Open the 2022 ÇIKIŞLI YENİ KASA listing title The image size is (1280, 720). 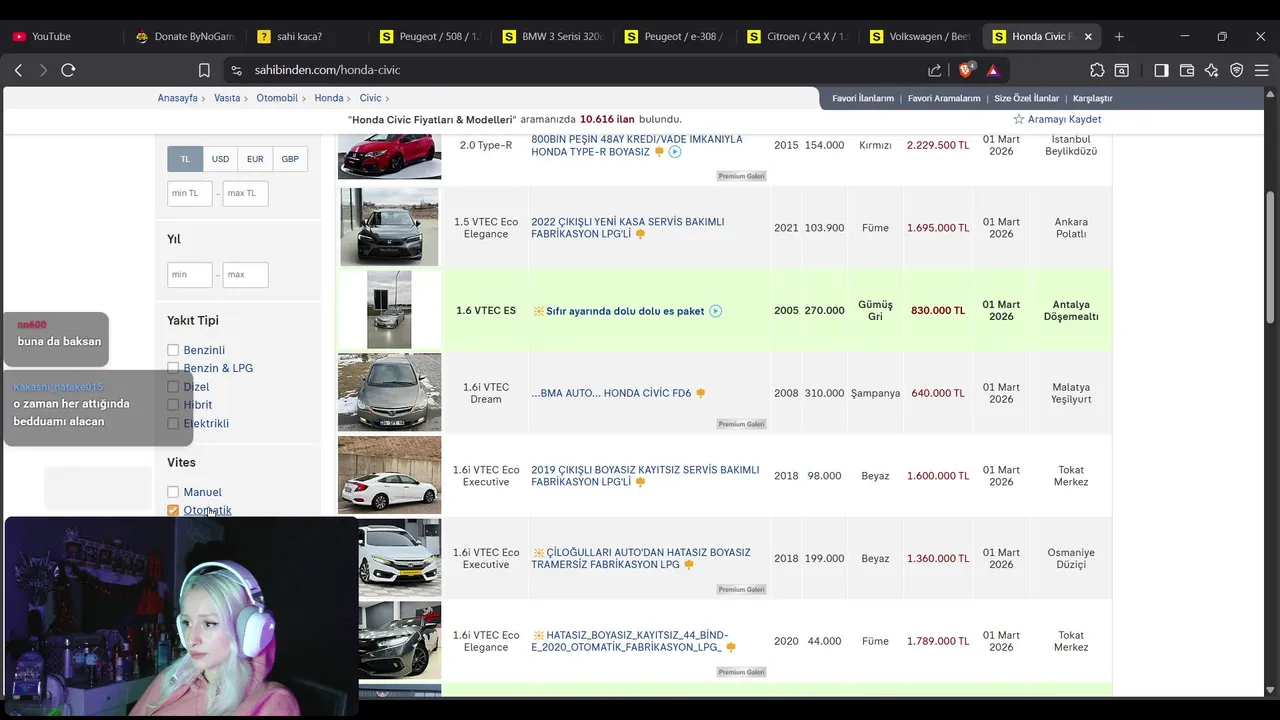point(628,228)
